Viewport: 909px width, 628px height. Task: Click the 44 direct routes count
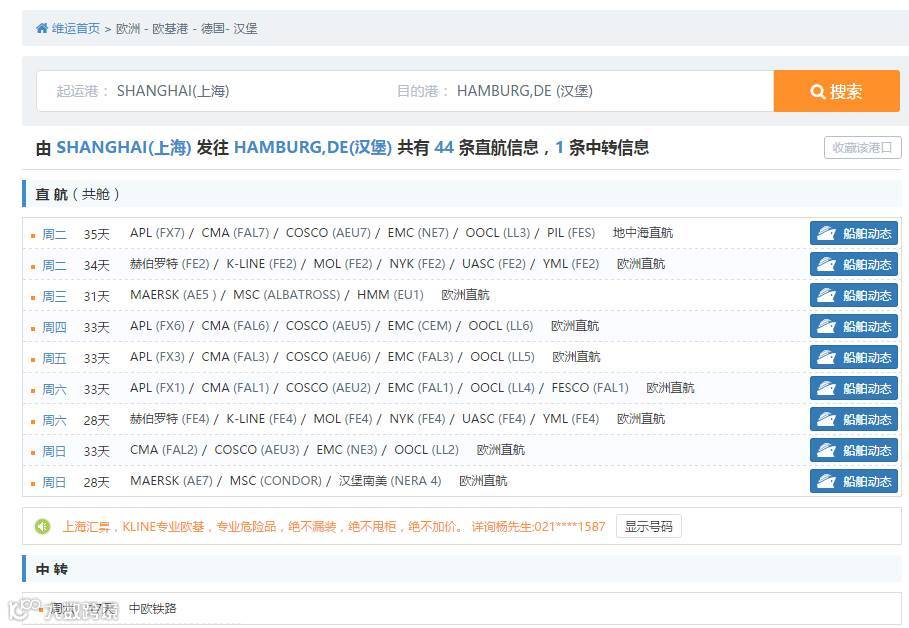point(444,147)
